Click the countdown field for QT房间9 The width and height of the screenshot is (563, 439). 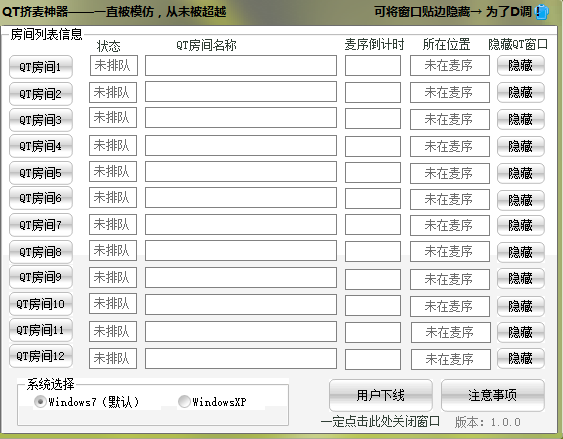(373, 279)
